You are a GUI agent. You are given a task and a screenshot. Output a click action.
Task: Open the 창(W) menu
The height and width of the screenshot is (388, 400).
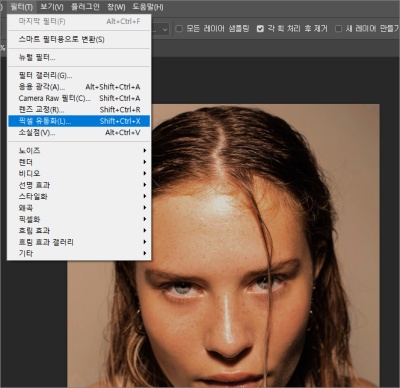tap(116, 7)
